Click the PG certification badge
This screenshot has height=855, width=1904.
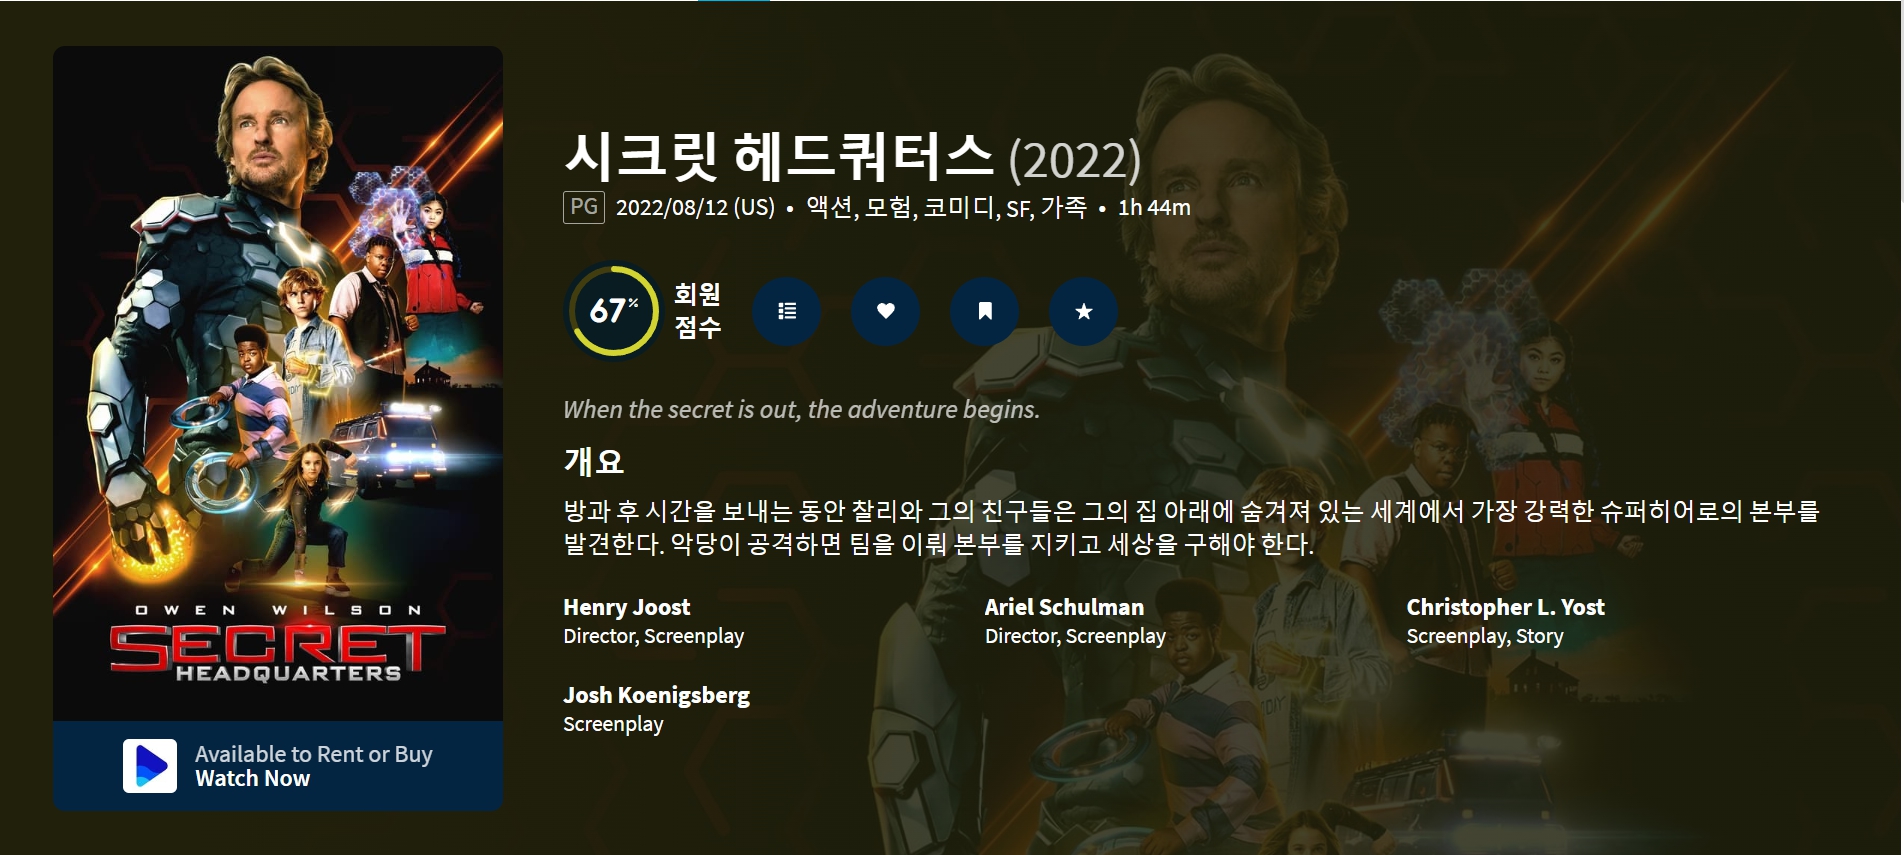pos(584,207)
